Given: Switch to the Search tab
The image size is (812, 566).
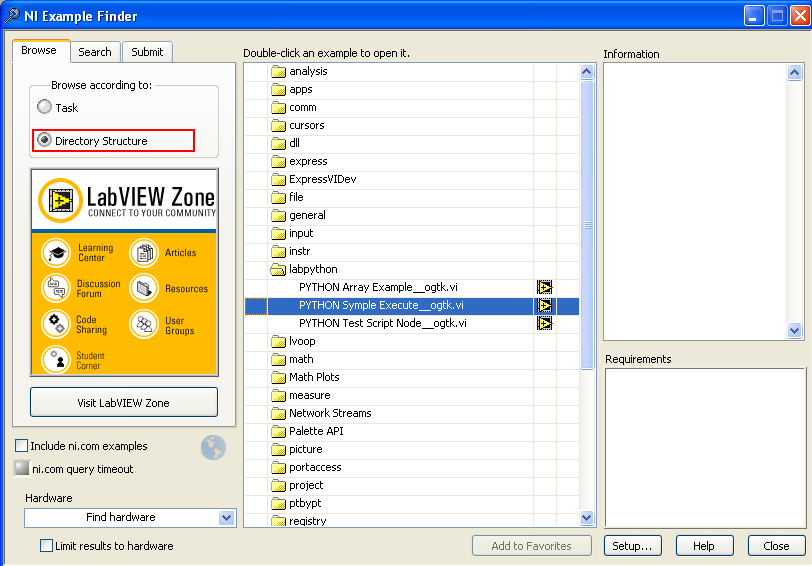Looking at the screenshot, I should tap(95, 52).
